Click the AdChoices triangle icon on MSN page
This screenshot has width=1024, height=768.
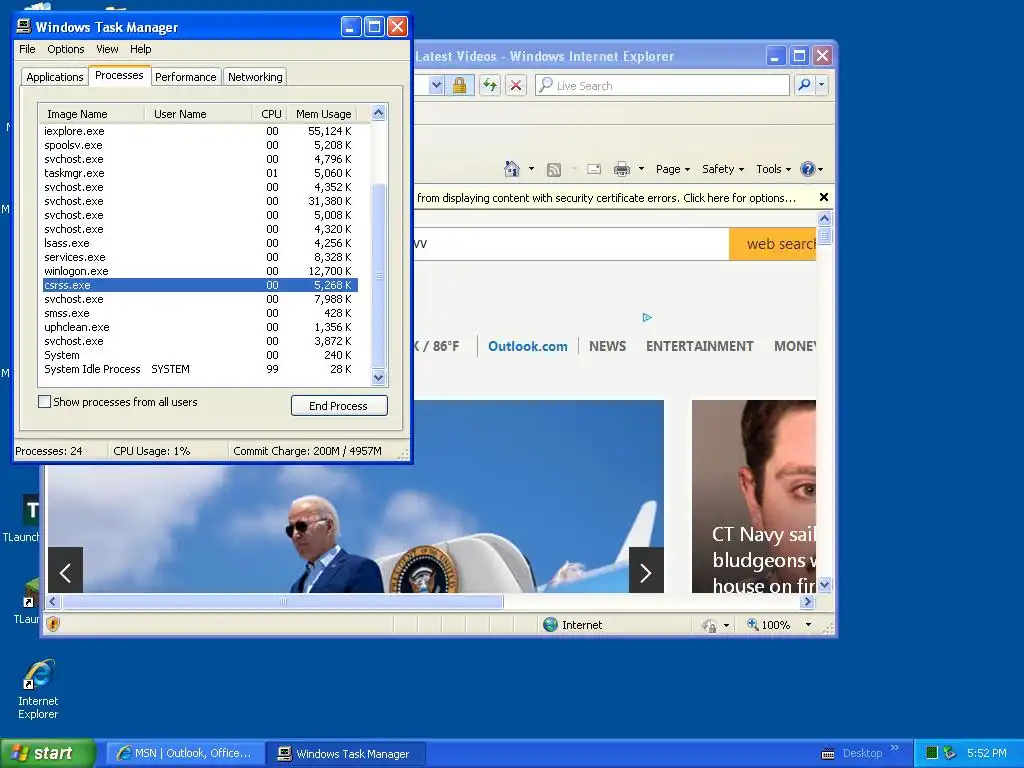point(647,317)
